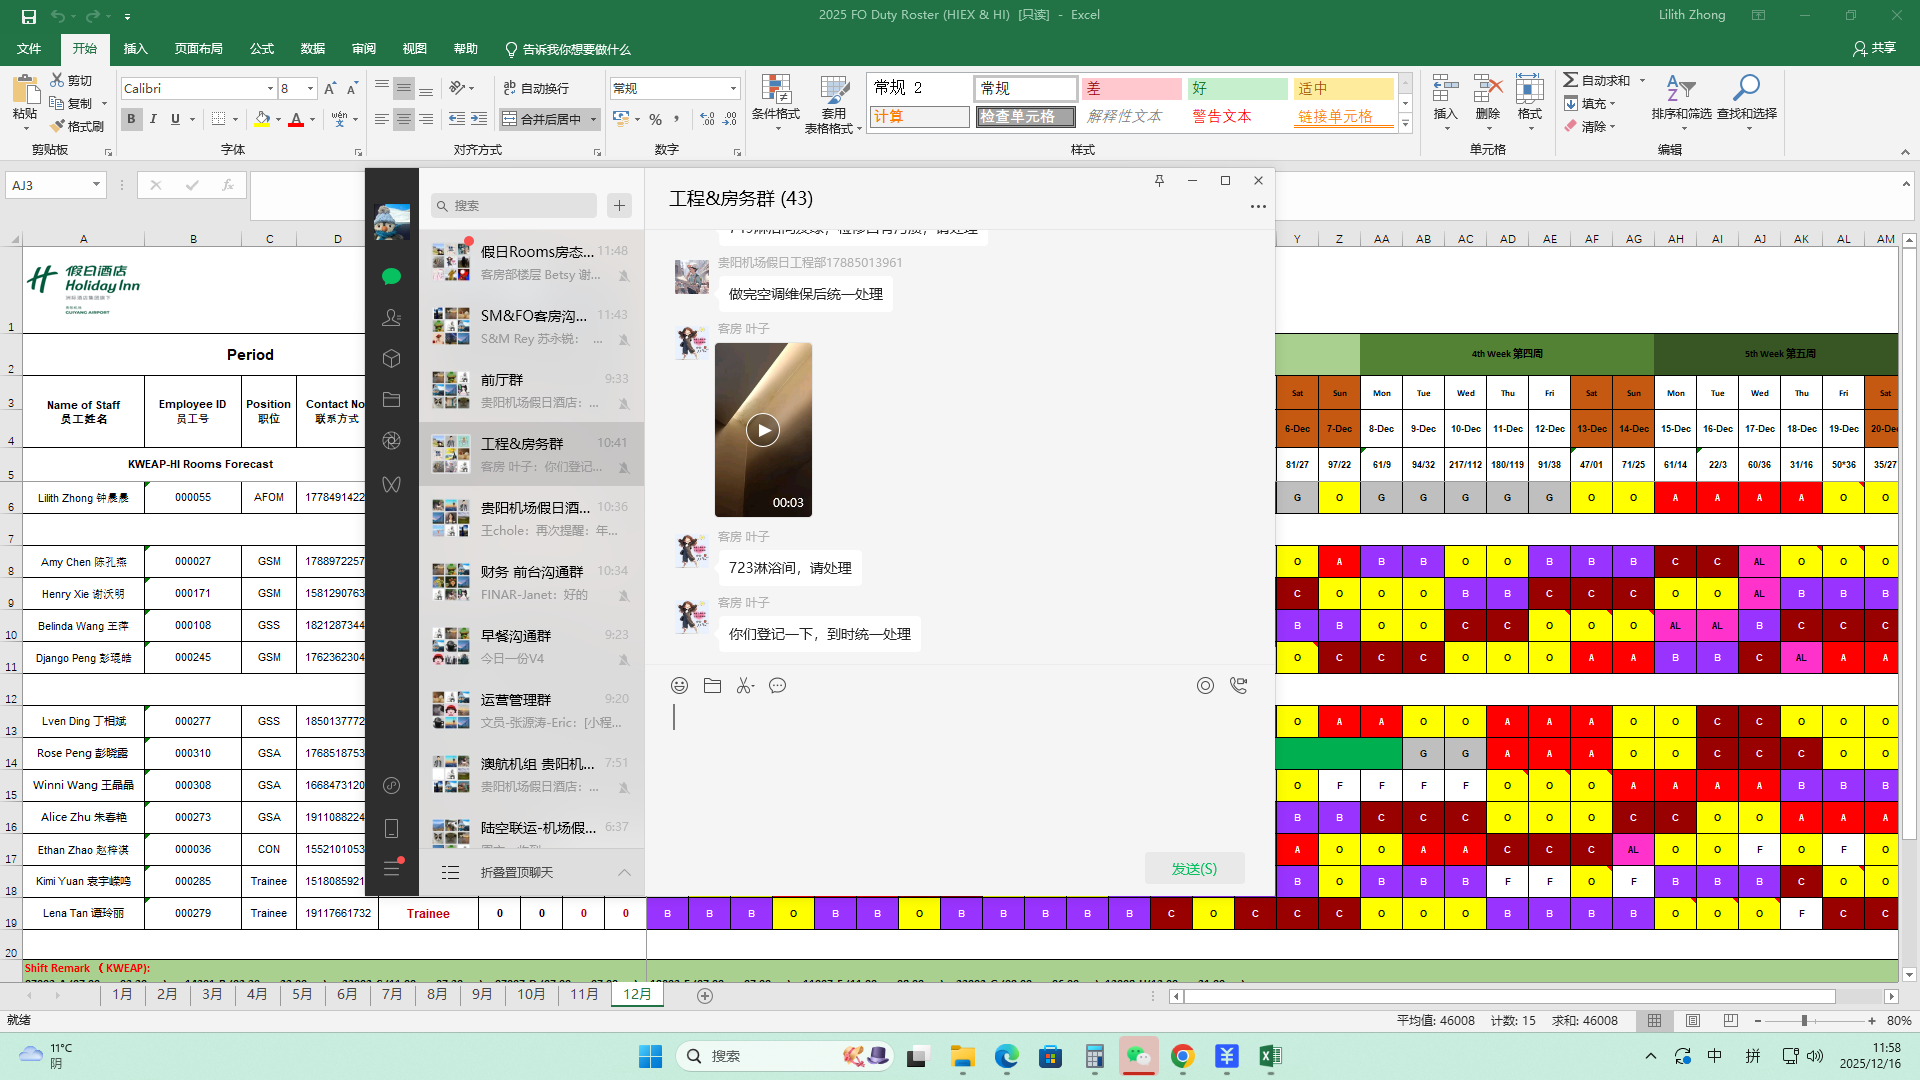Select the screenshot scissors tool
The height and width of the screenshot is (1080, 1920).
pos(745,686)
